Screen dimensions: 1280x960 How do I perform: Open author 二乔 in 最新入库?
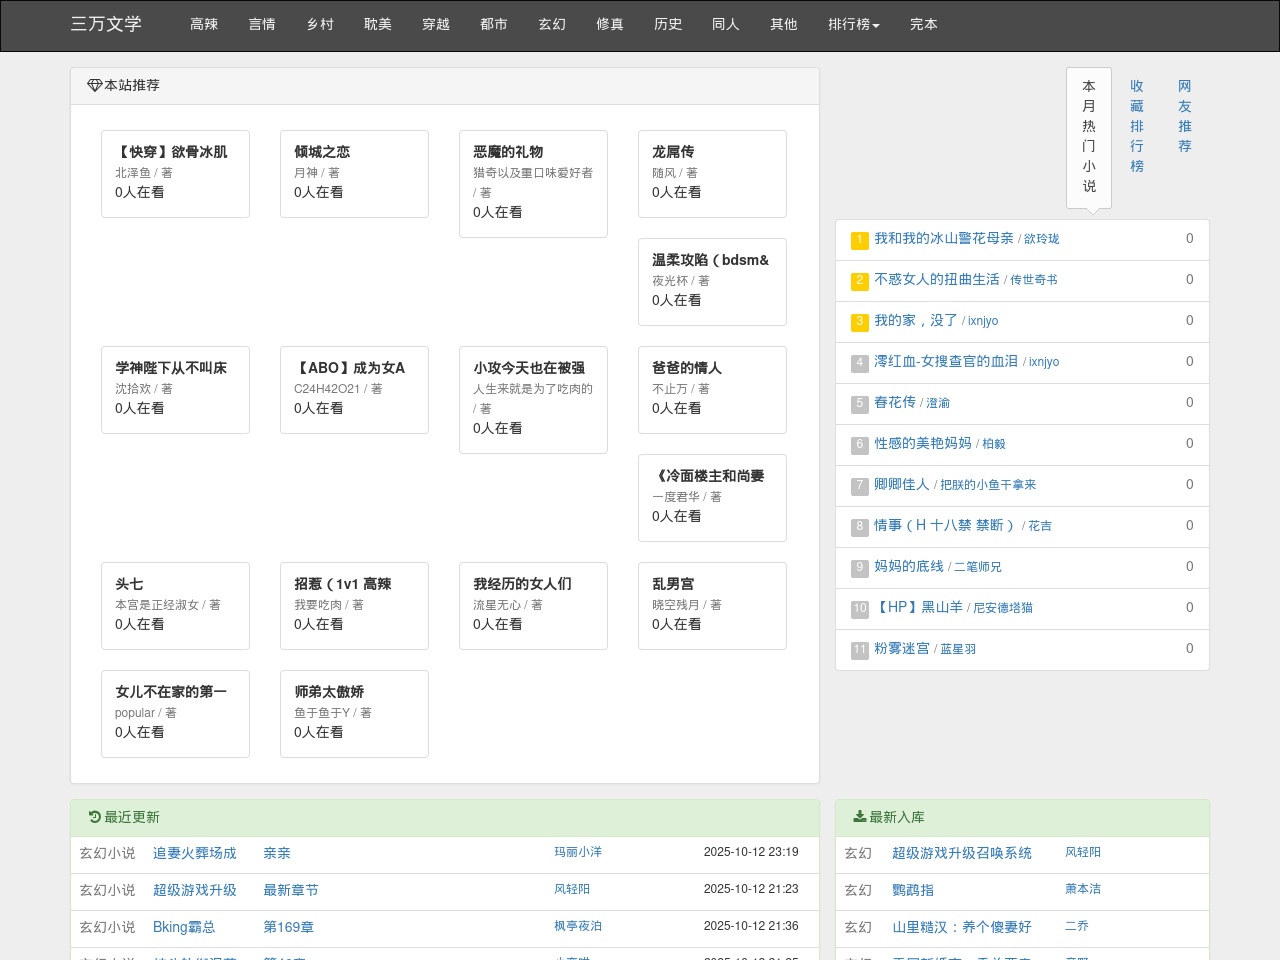1077,926
